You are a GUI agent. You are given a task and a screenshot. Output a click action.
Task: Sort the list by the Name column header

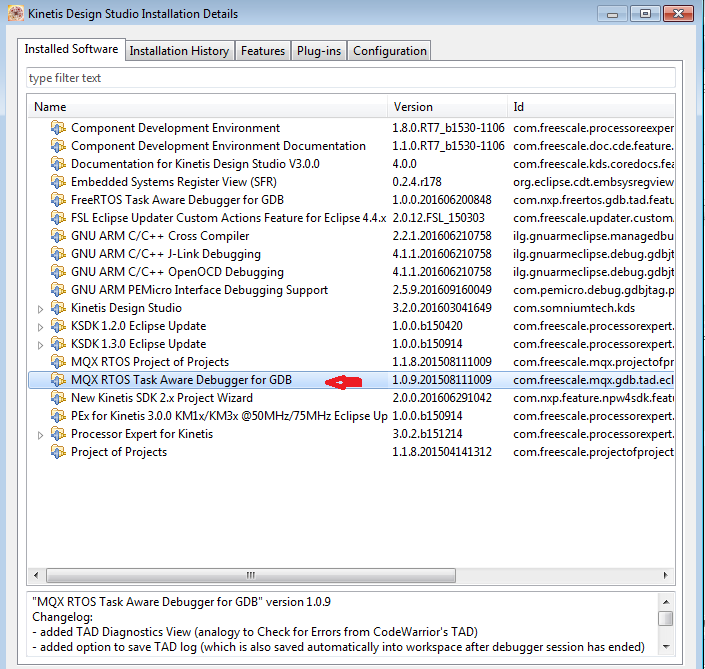pyautogui.click(x=208, y=107)
